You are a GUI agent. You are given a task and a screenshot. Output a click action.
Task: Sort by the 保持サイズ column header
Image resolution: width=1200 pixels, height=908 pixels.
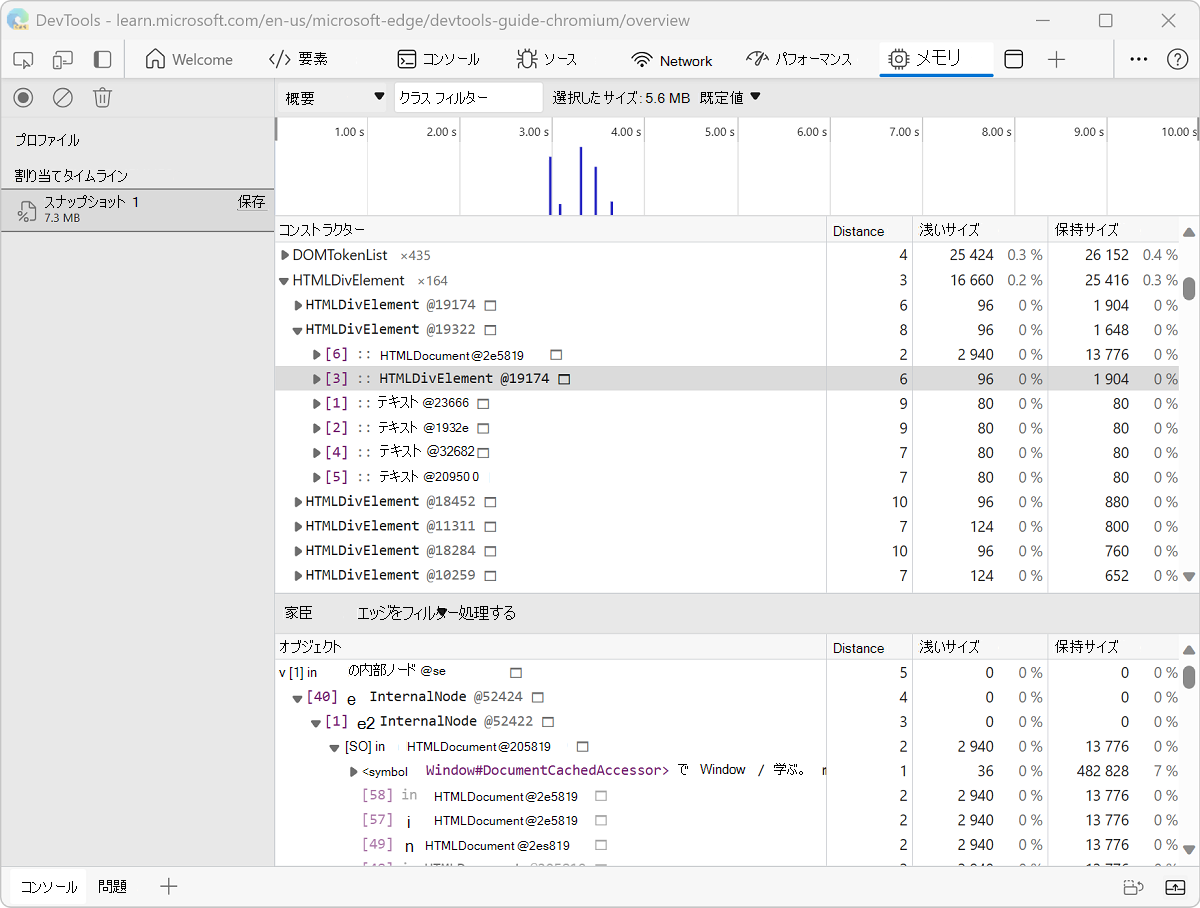click(1086, 230)
